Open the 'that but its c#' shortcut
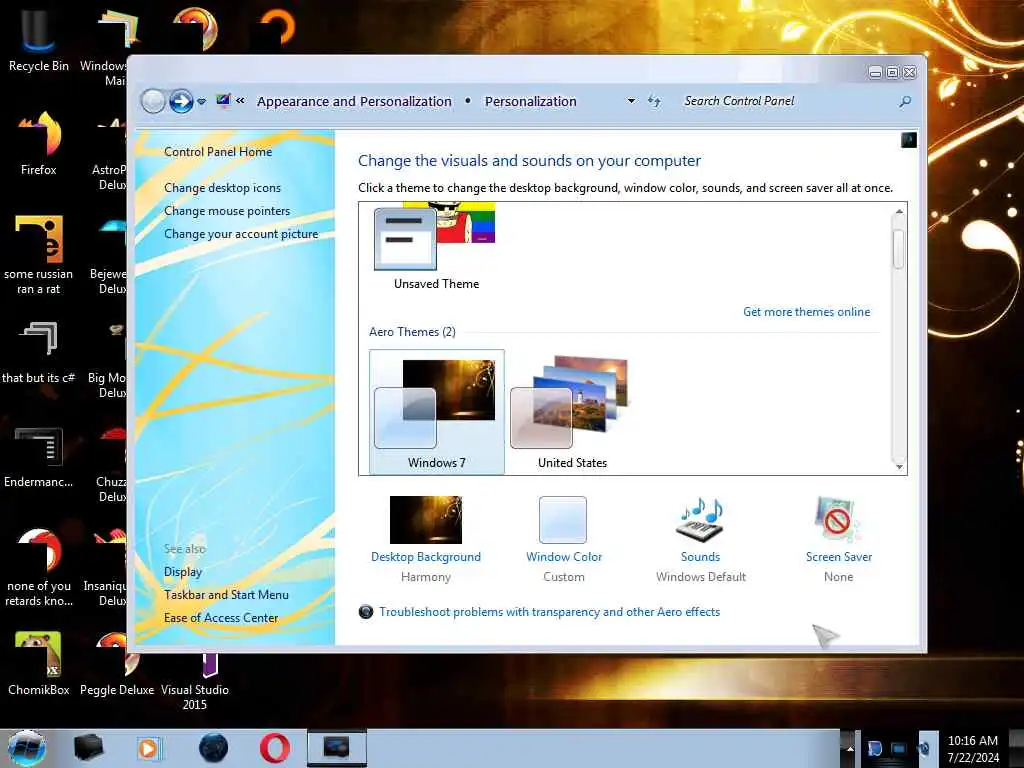Image resolution: width=1024 pixels, height=768 pixels. [38, 351]
